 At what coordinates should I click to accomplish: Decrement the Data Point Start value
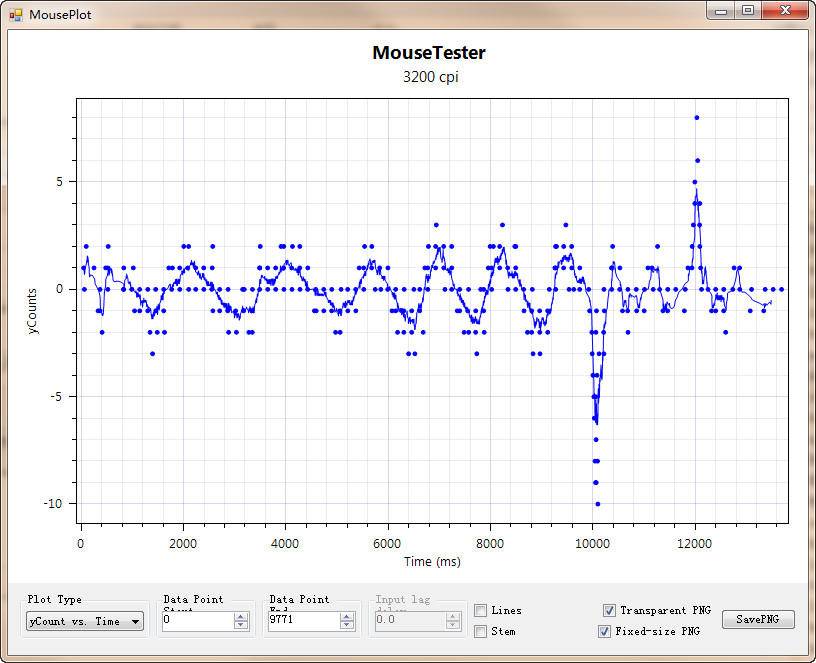[x=240, y=625]
